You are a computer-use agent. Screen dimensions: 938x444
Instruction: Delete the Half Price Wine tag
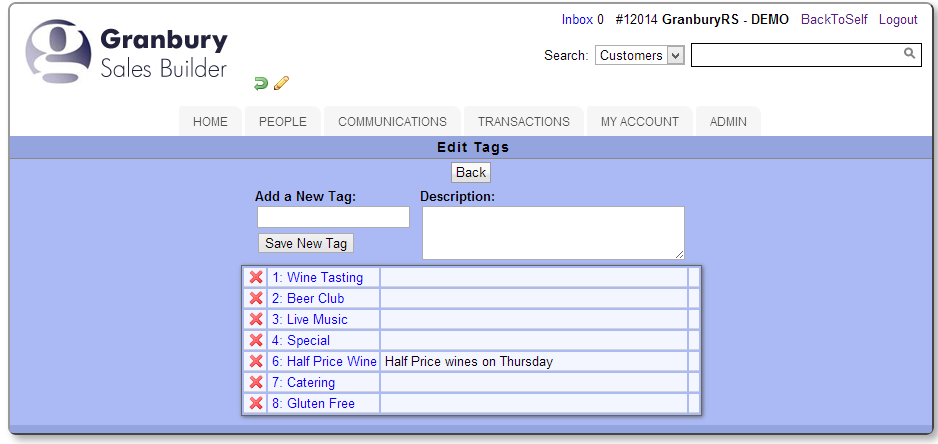click(256, 362)
